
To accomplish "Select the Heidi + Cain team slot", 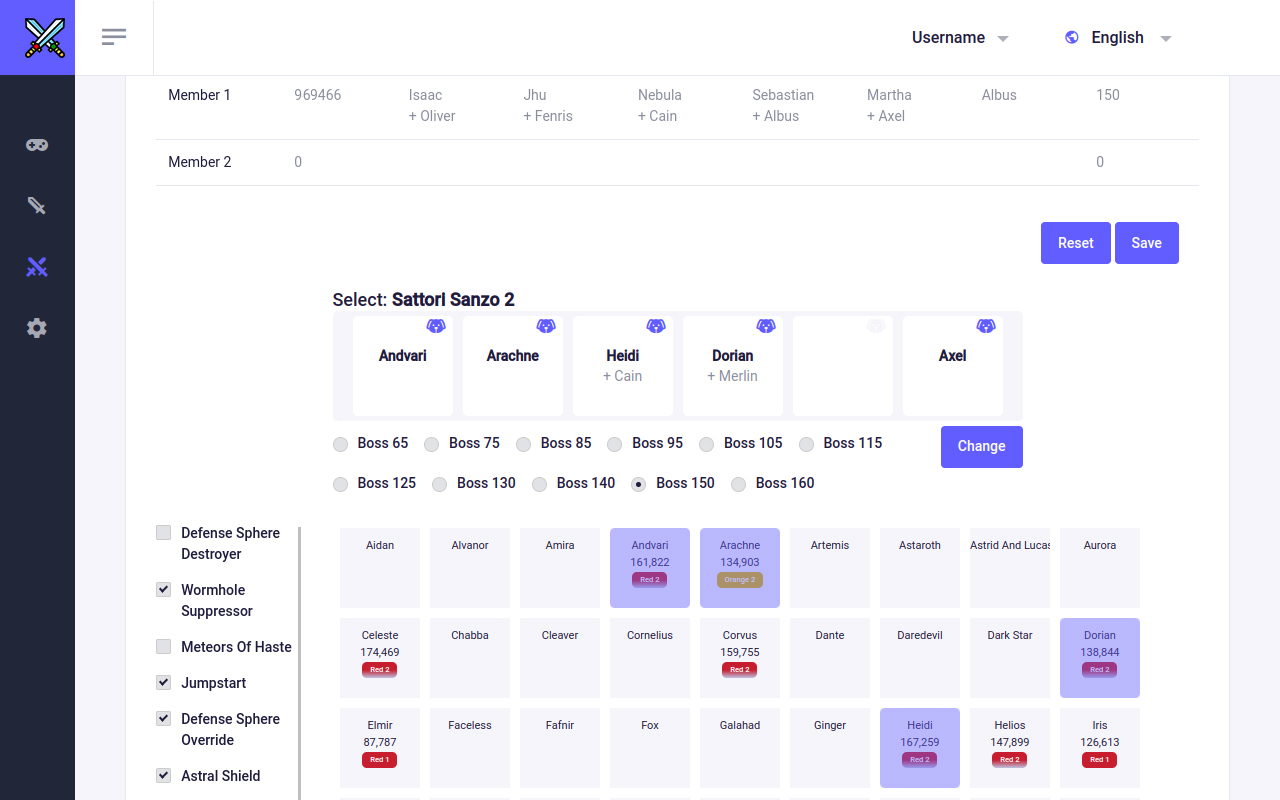I will [x=623, y=366].
